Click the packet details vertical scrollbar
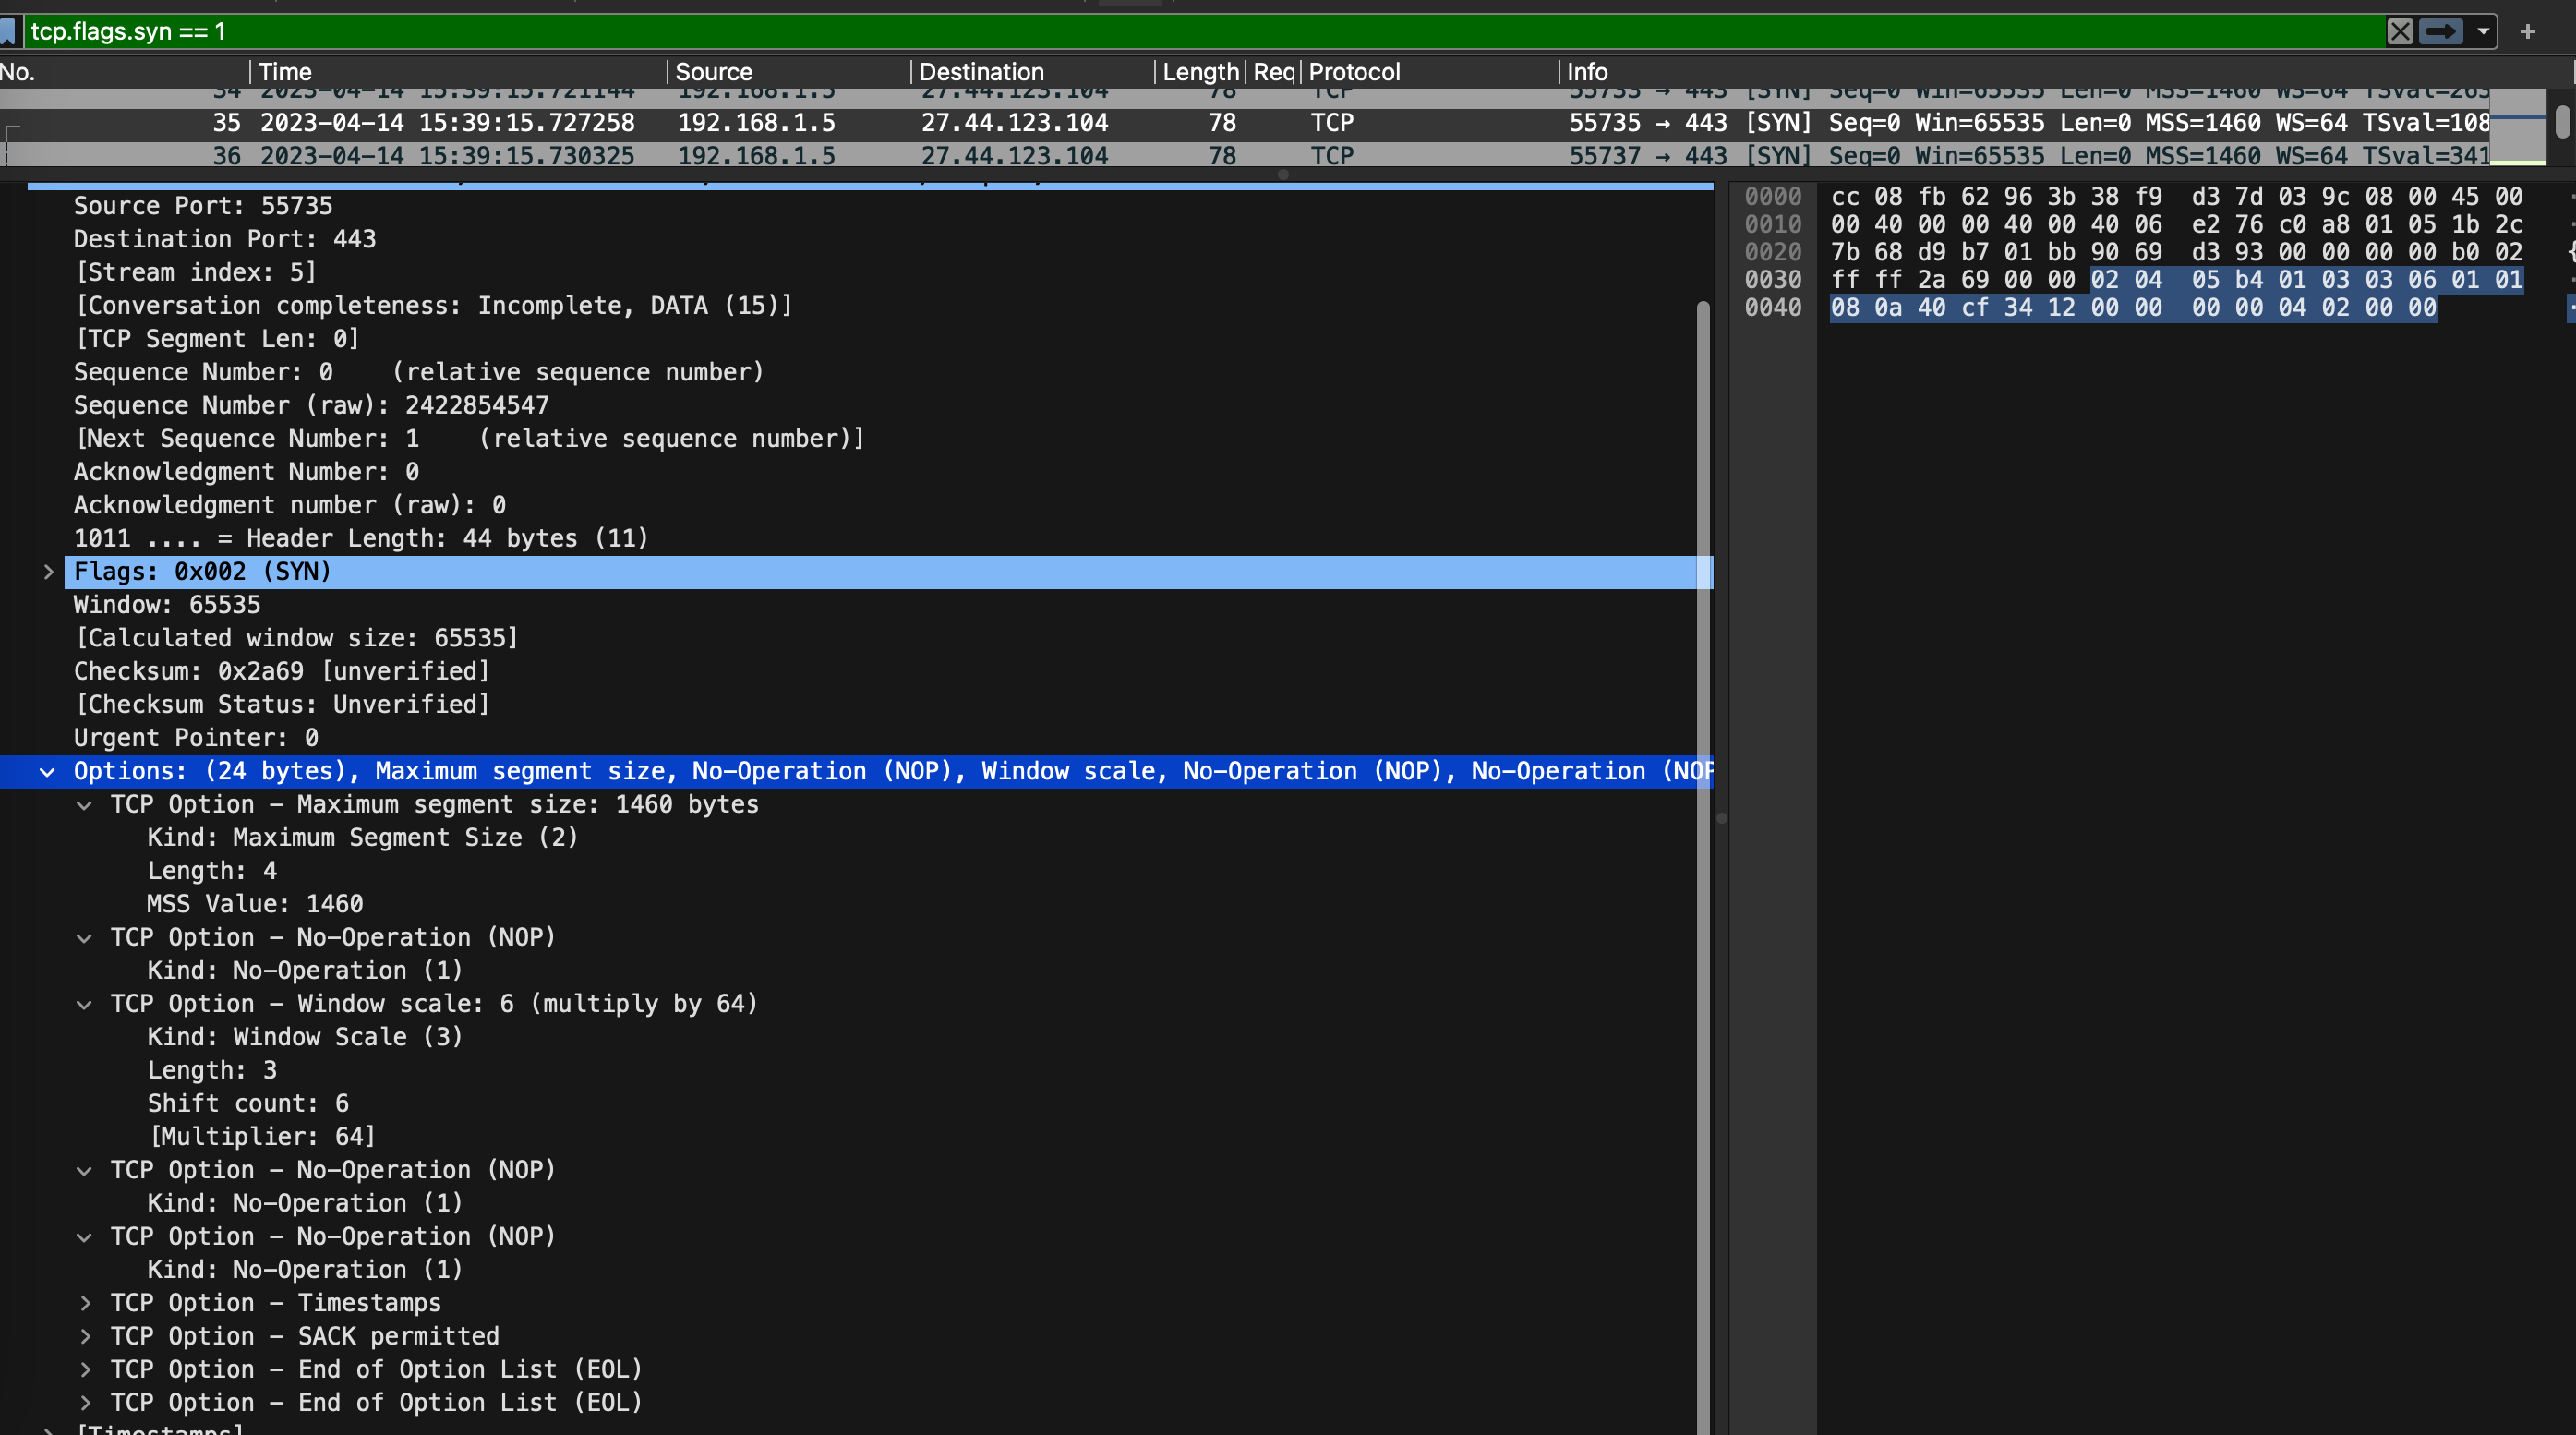 coord(1703,868)
